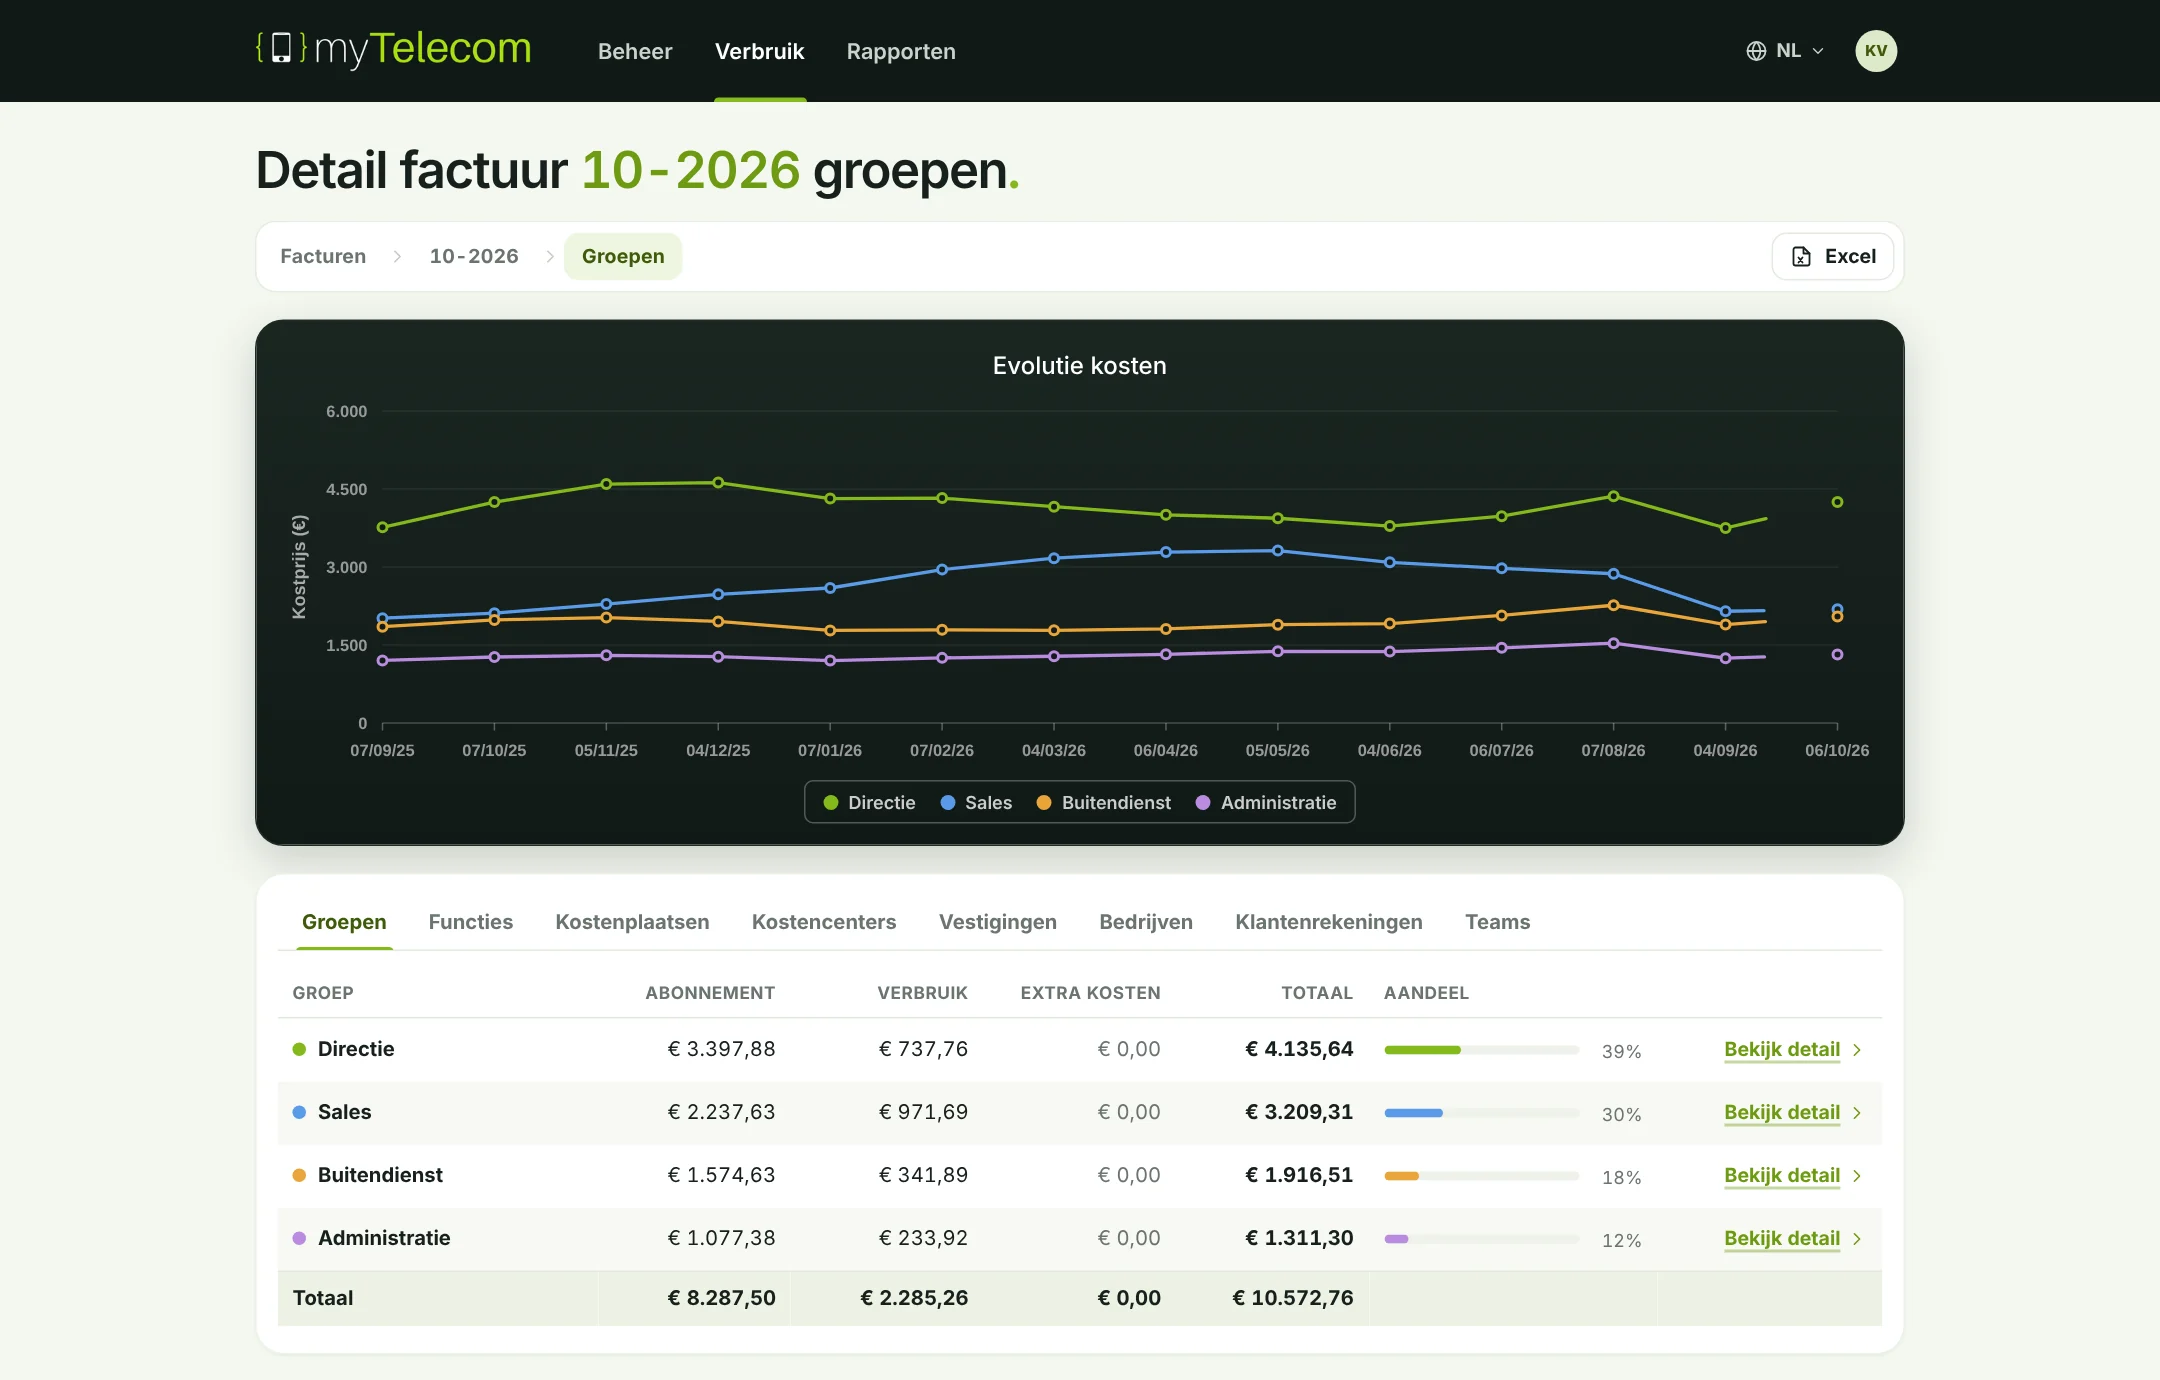Click Administratie data point at 07/08/26
Image resolution: width=2160 pixels, height=1380 pixels.
pyautogui.click(x=1613, y=644)
